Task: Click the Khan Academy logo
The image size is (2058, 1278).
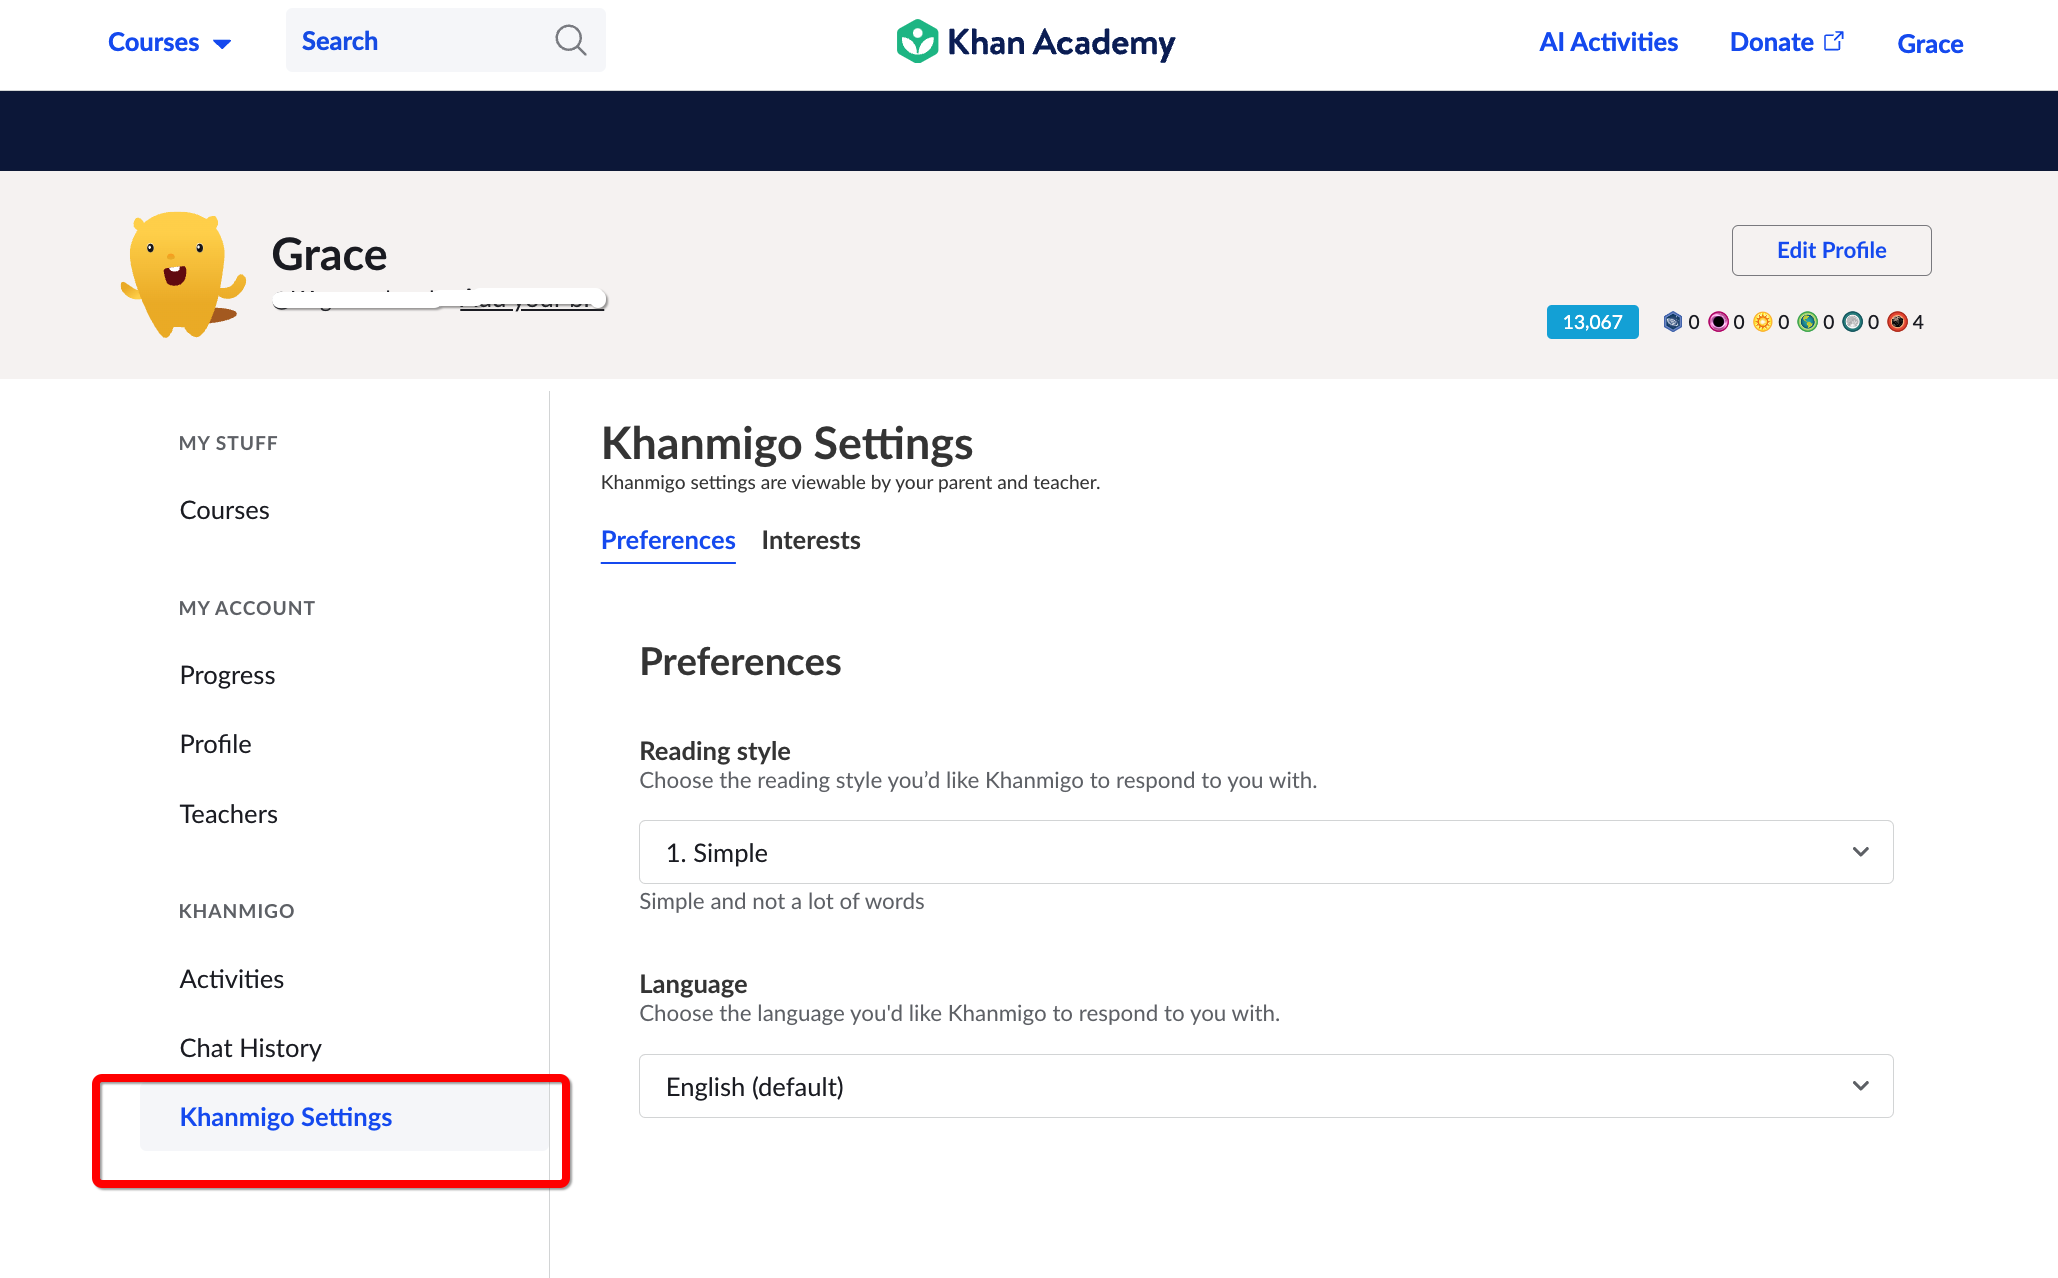Action: [x=1034, y=41]
